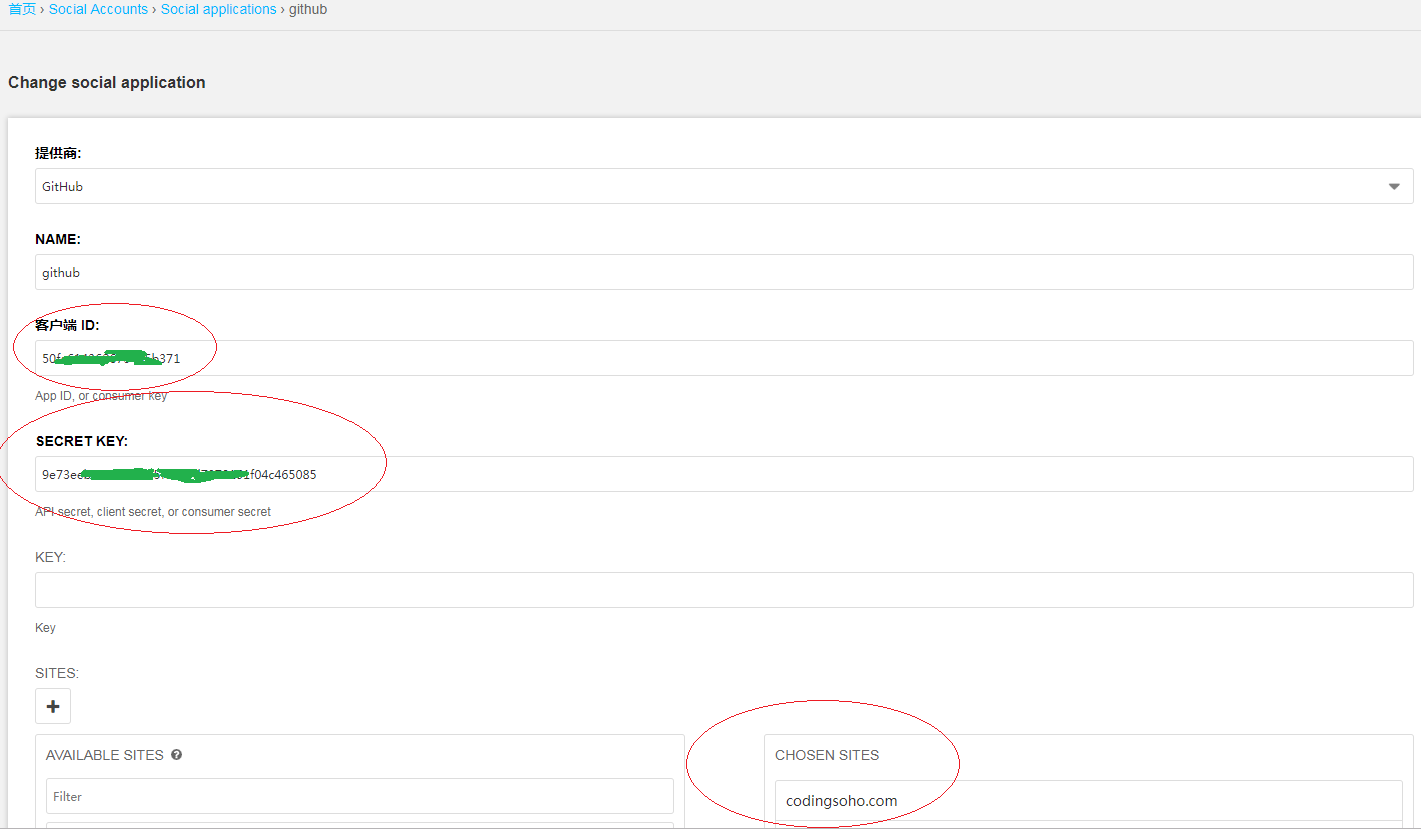
Task: Open Social Accounts breadcrumb link
Action: (x=98, y=9)
